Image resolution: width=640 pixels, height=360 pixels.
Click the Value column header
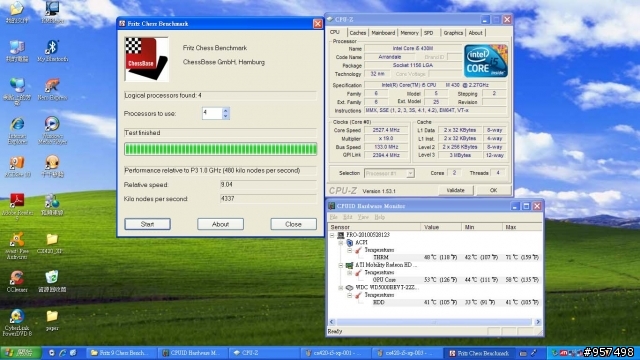click(441, 227)
